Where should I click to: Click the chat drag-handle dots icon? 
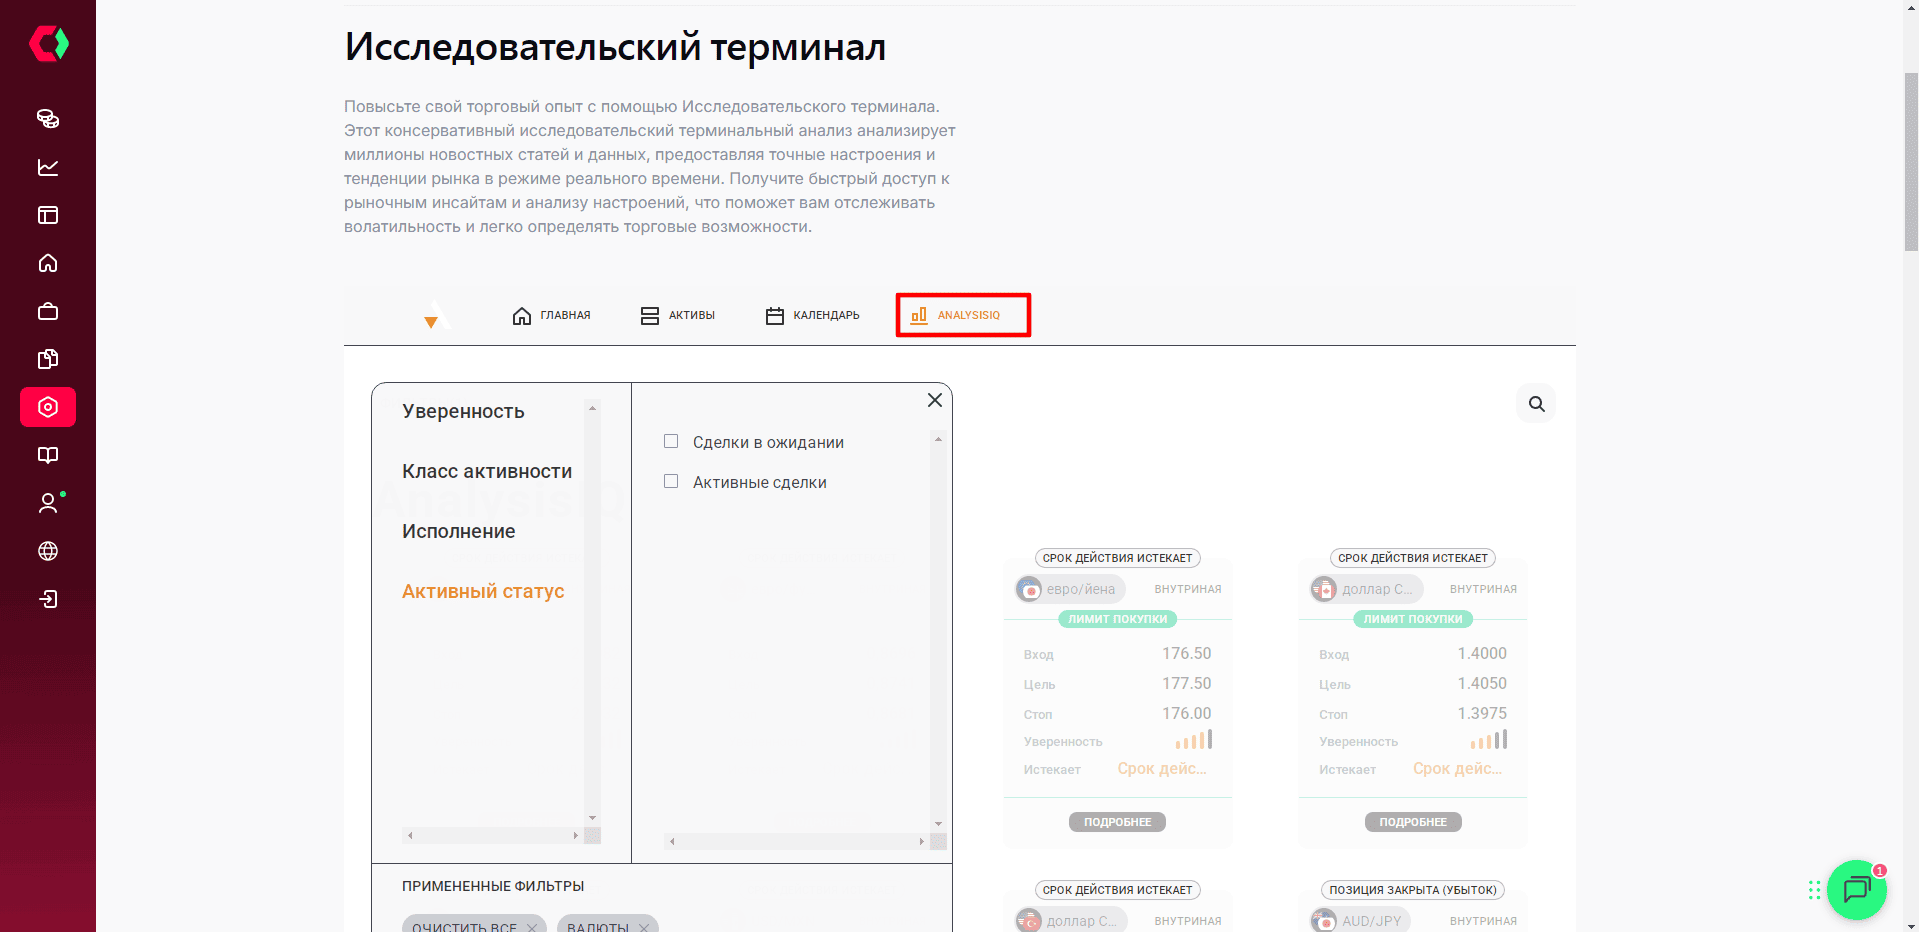coord(1814,890)
